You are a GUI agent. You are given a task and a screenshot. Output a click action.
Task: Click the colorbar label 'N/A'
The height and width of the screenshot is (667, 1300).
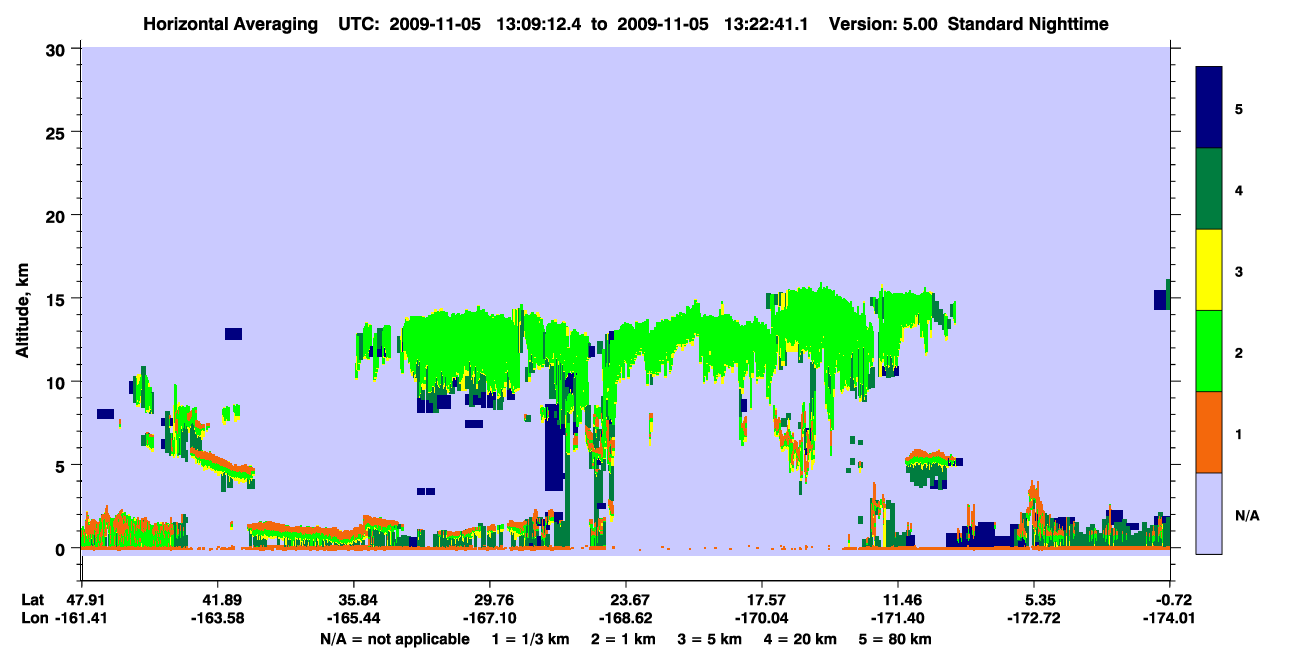pyautogui.click(x=1246, y=515)
